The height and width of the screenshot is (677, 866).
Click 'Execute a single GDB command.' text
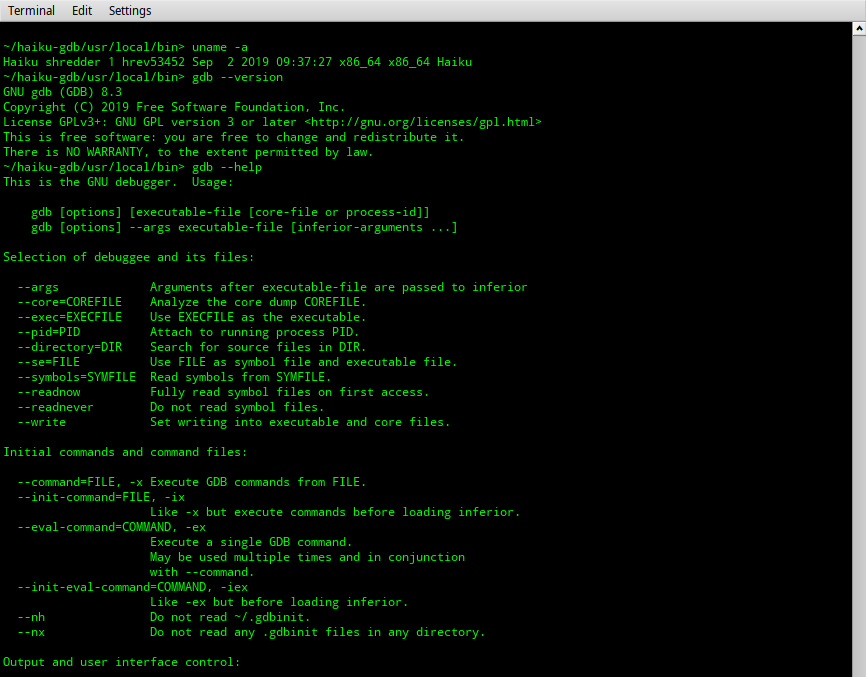point(251,542)
